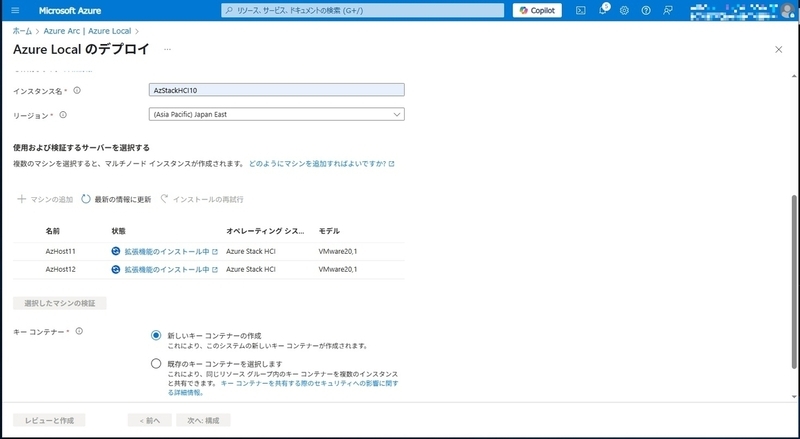Open the リージョン dropdown Japan East
The image size is (800, 439).
(x=277, y=114)
